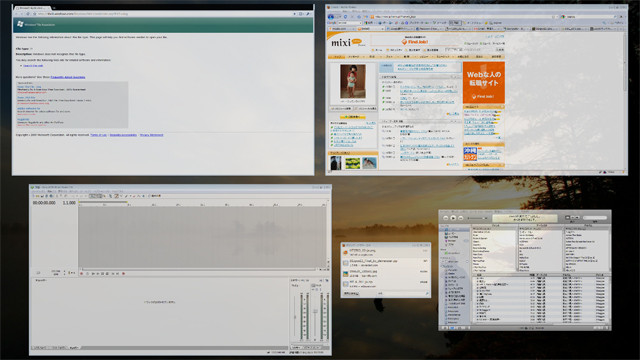The width and height of the screenshot is (640, 360).
Task: Go back with Firefox's back arrow button
Action: [331, 17]
